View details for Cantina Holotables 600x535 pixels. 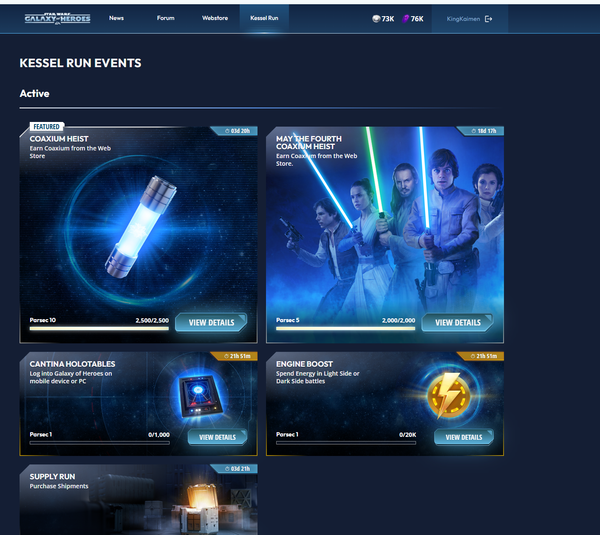coord(217,437)
